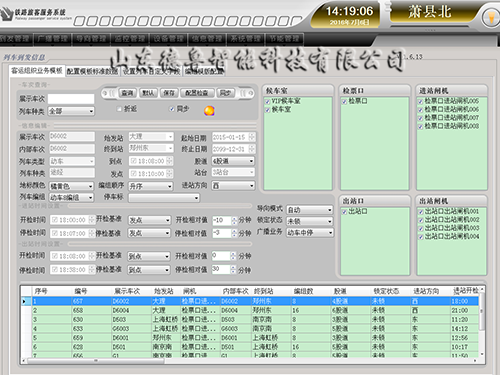This screenshot has height=375, width=500.
Task: Click the round orange icon beside 萧县北
Action: [x=491, y=17]
